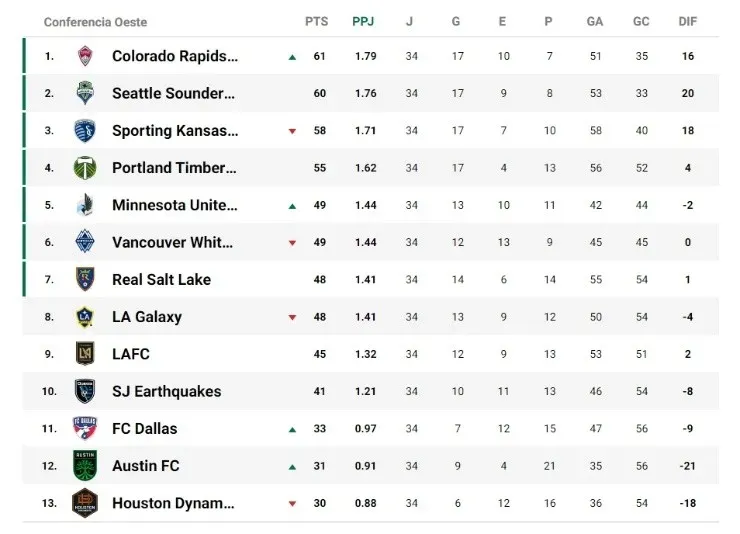Click the Houston Dynamo team crest
Viewport: 740px width, 534px height.
coord(85,503)
